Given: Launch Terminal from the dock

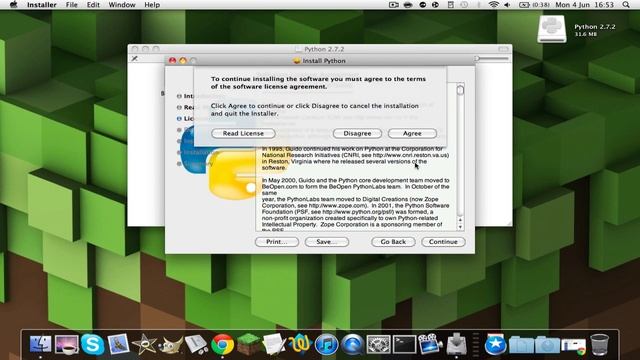Looking at the screenshot, I should (404, 344).
